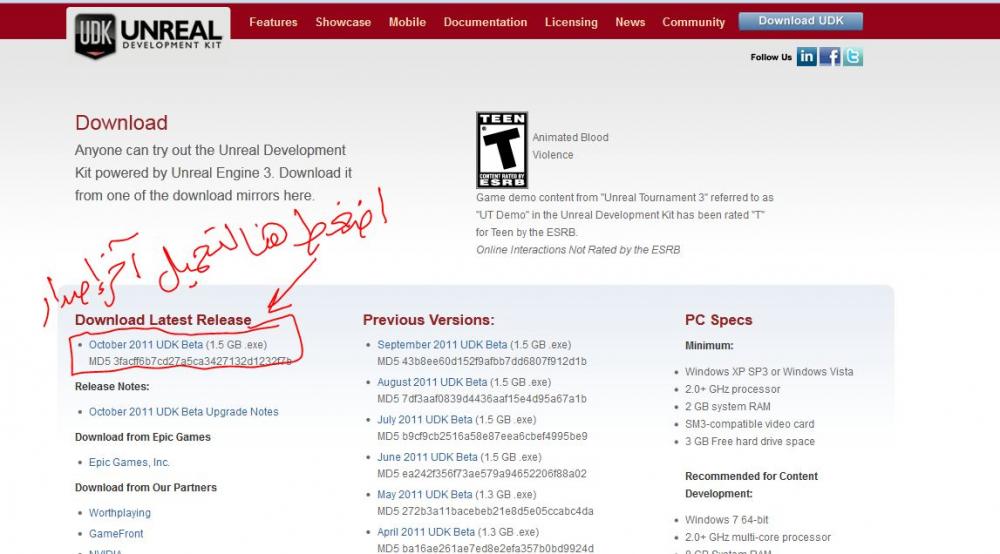Select the September 2011 MD5 hash 43b8ee60
This screenshot has height=554, width=1000.
482,361
